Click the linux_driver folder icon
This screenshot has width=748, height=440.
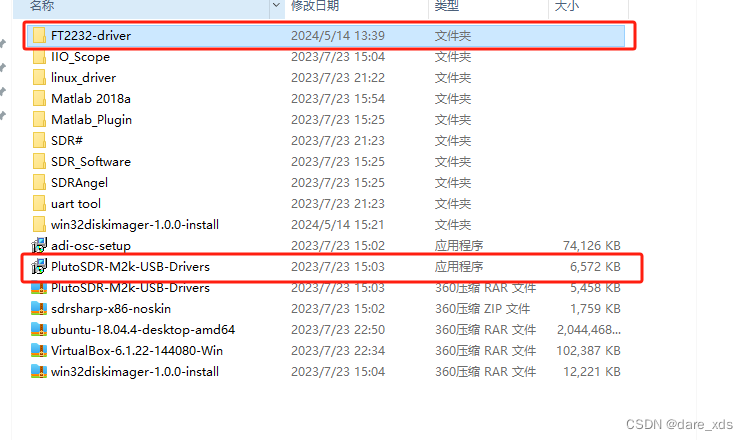click(x=39, y=78)
